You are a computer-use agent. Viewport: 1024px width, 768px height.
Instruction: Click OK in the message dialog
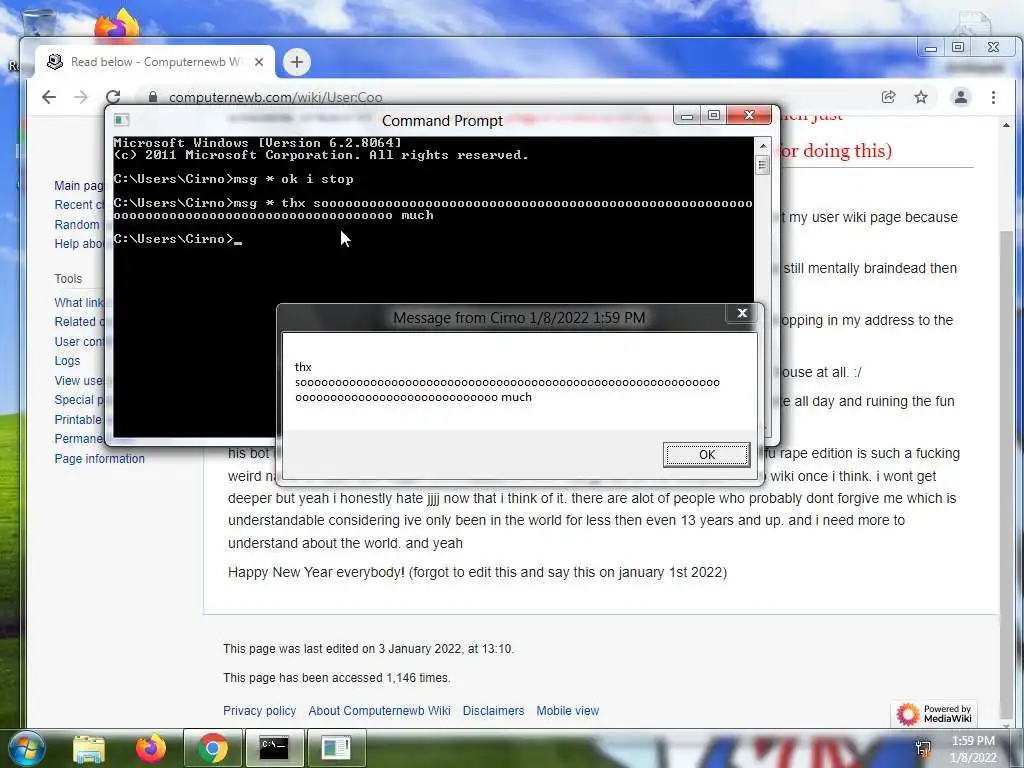[706, 455]
